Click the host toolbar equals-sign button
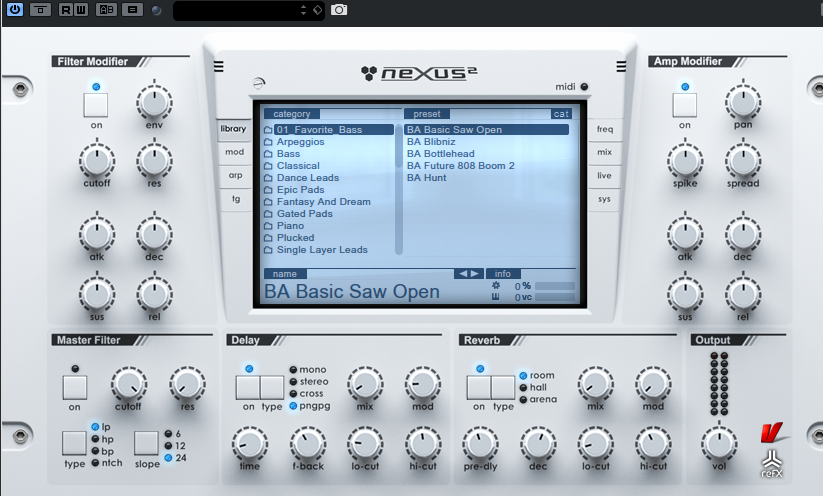The height and width of the screenshot is (496, 823). click(132, 9)
